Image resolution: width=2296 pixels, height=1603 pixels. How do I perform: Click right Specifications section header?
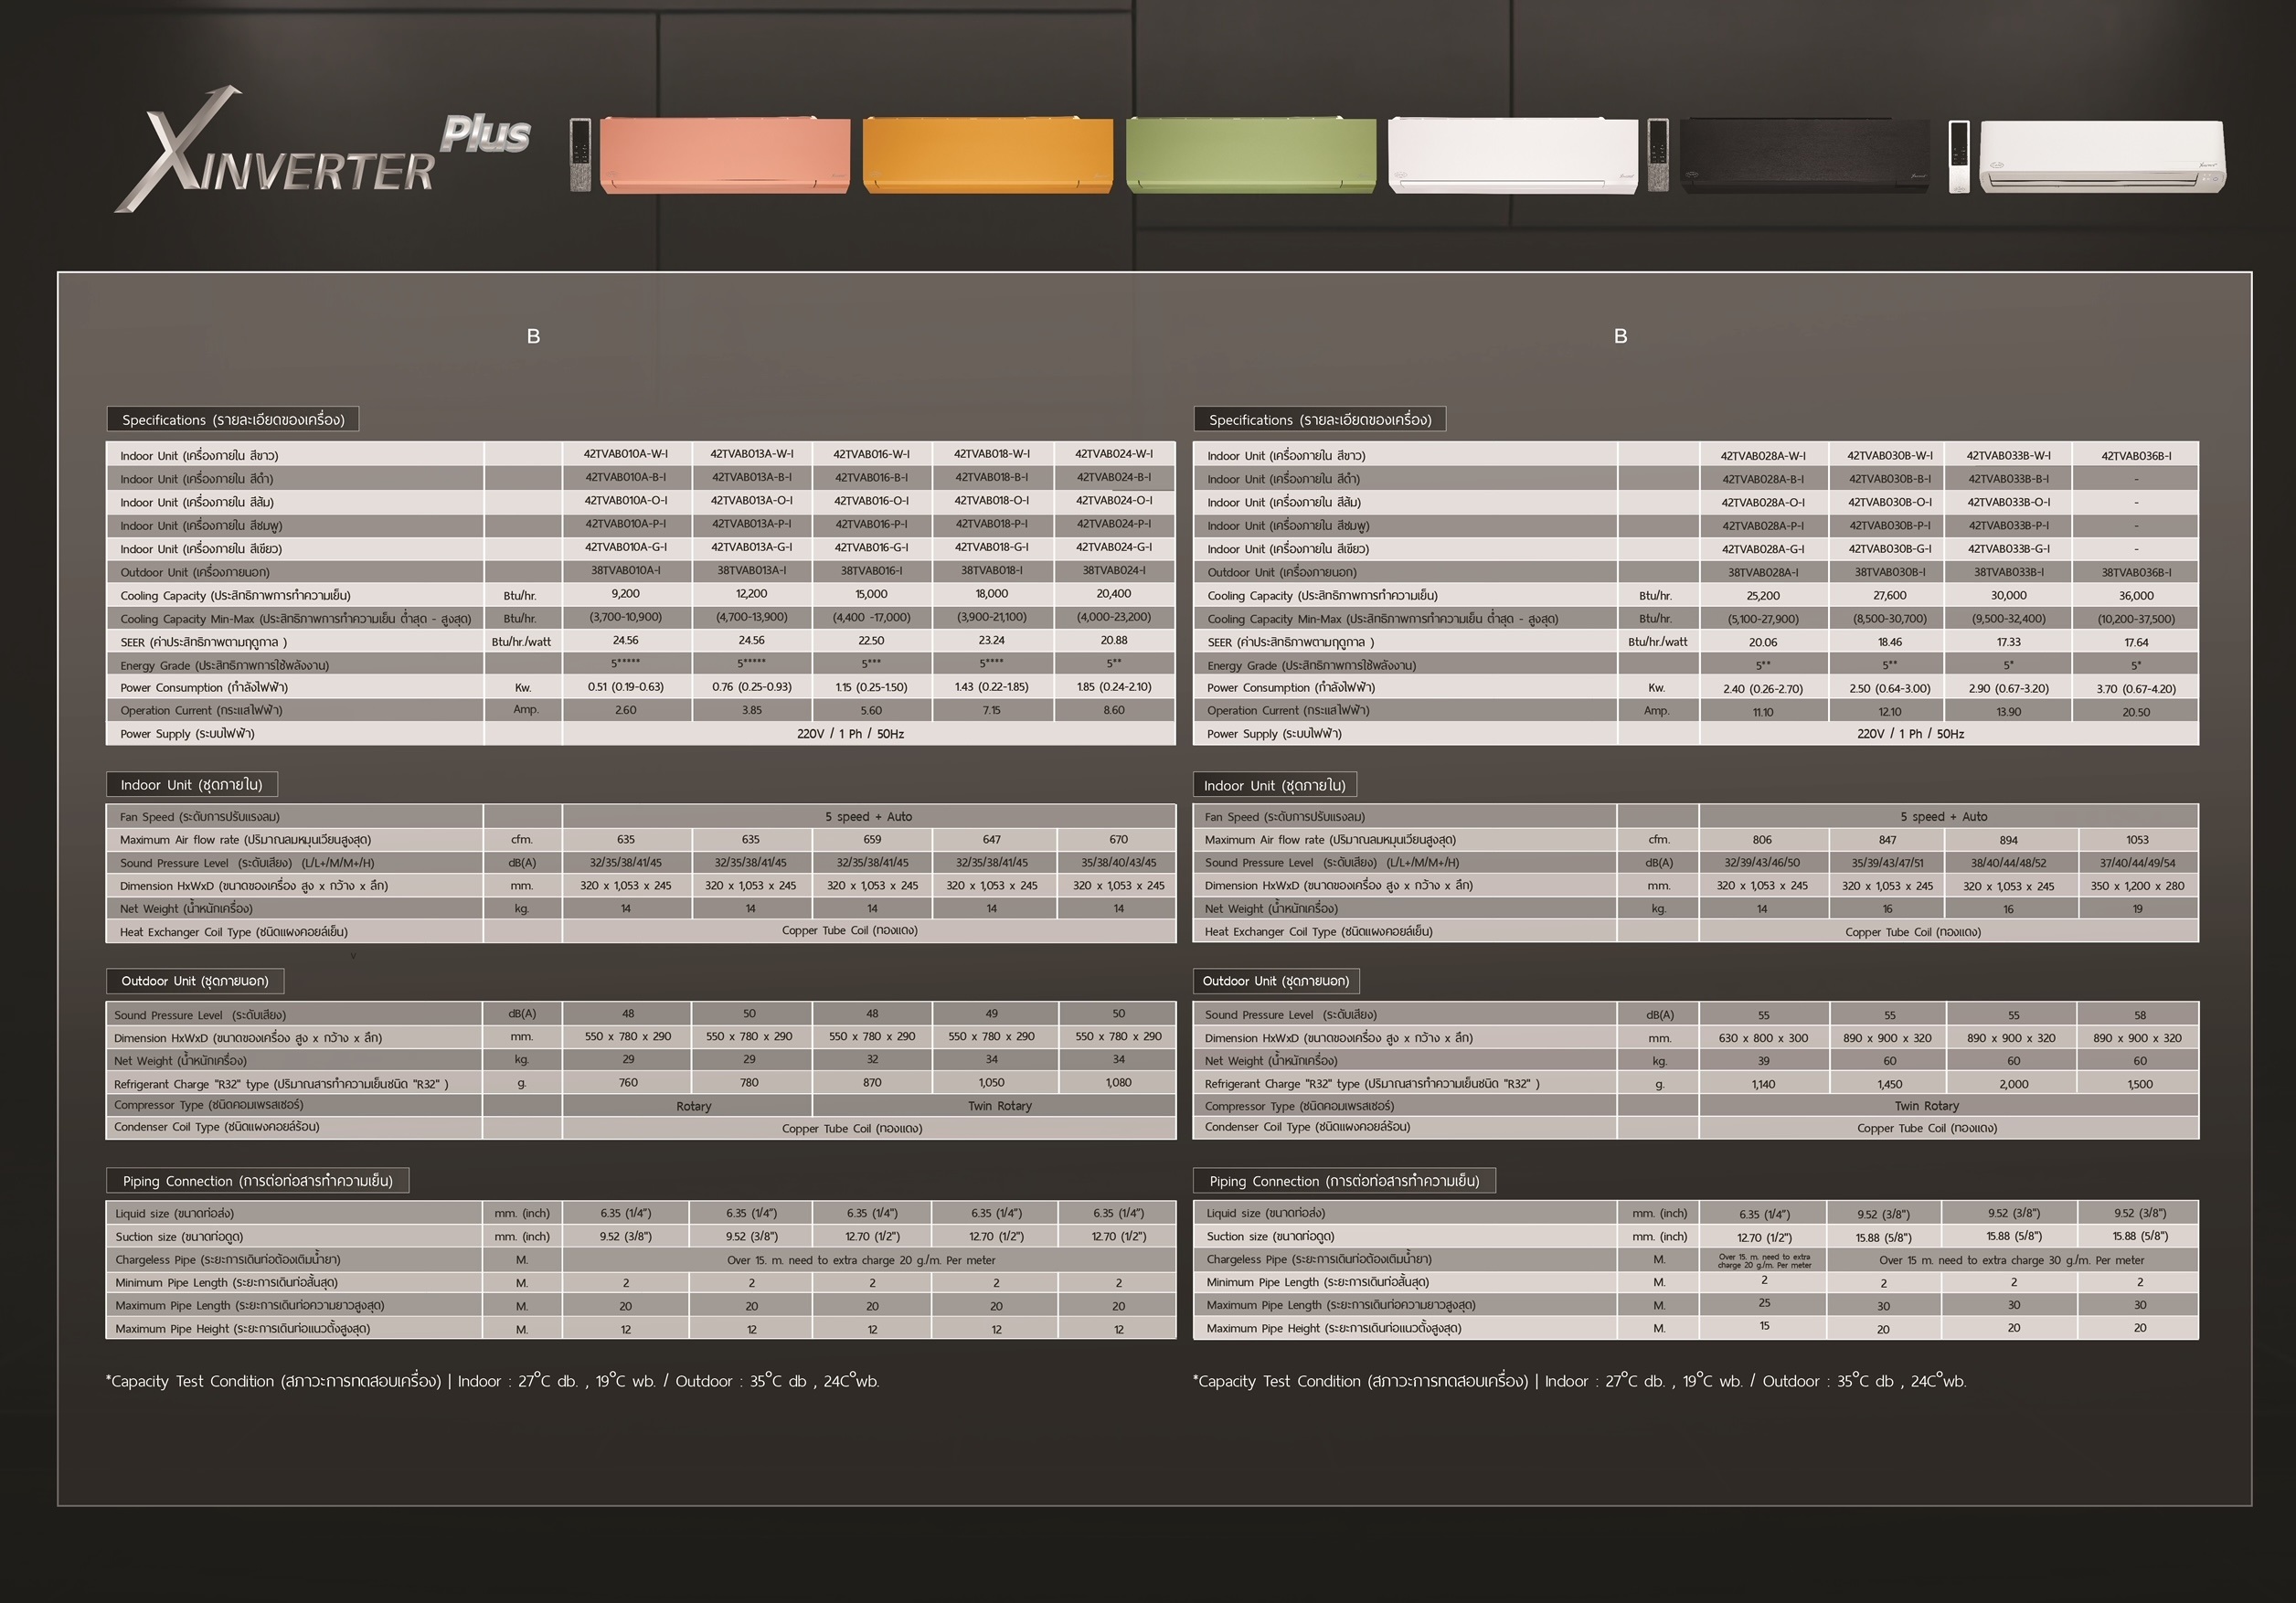coord(1319,419)
